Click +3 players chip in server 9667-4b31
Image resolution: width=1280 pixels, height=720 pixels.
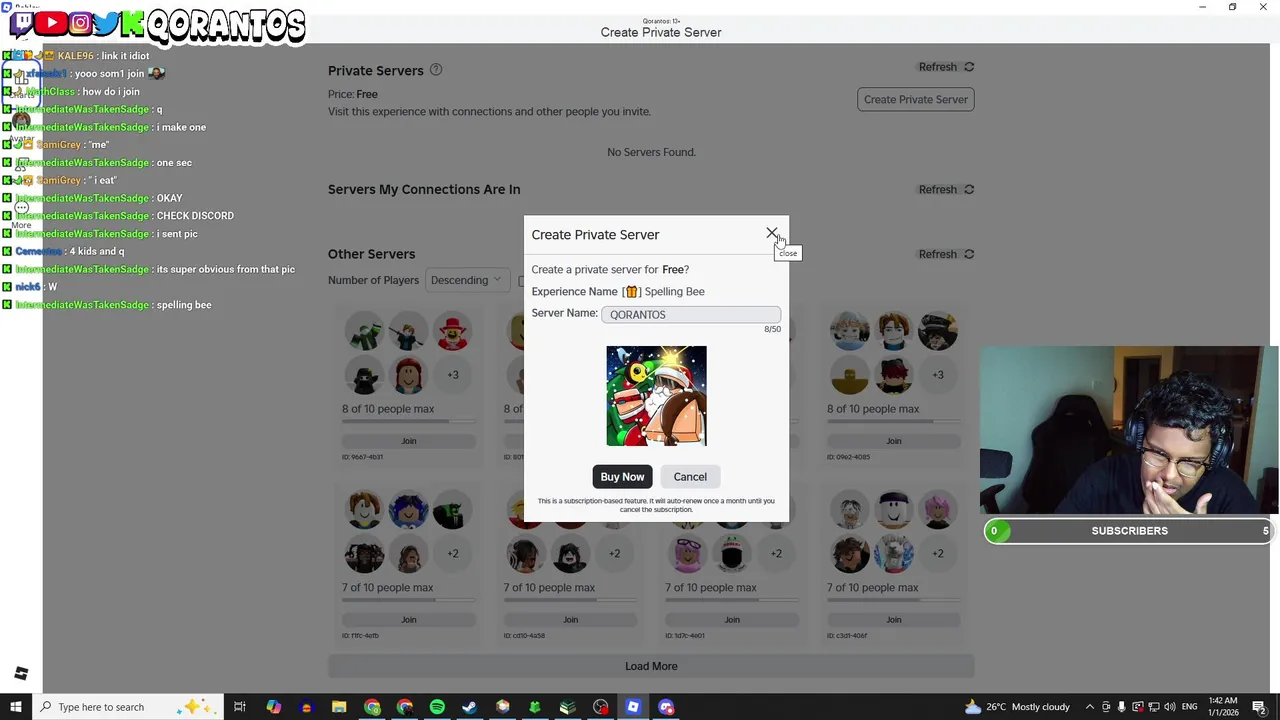click(453, 375)
